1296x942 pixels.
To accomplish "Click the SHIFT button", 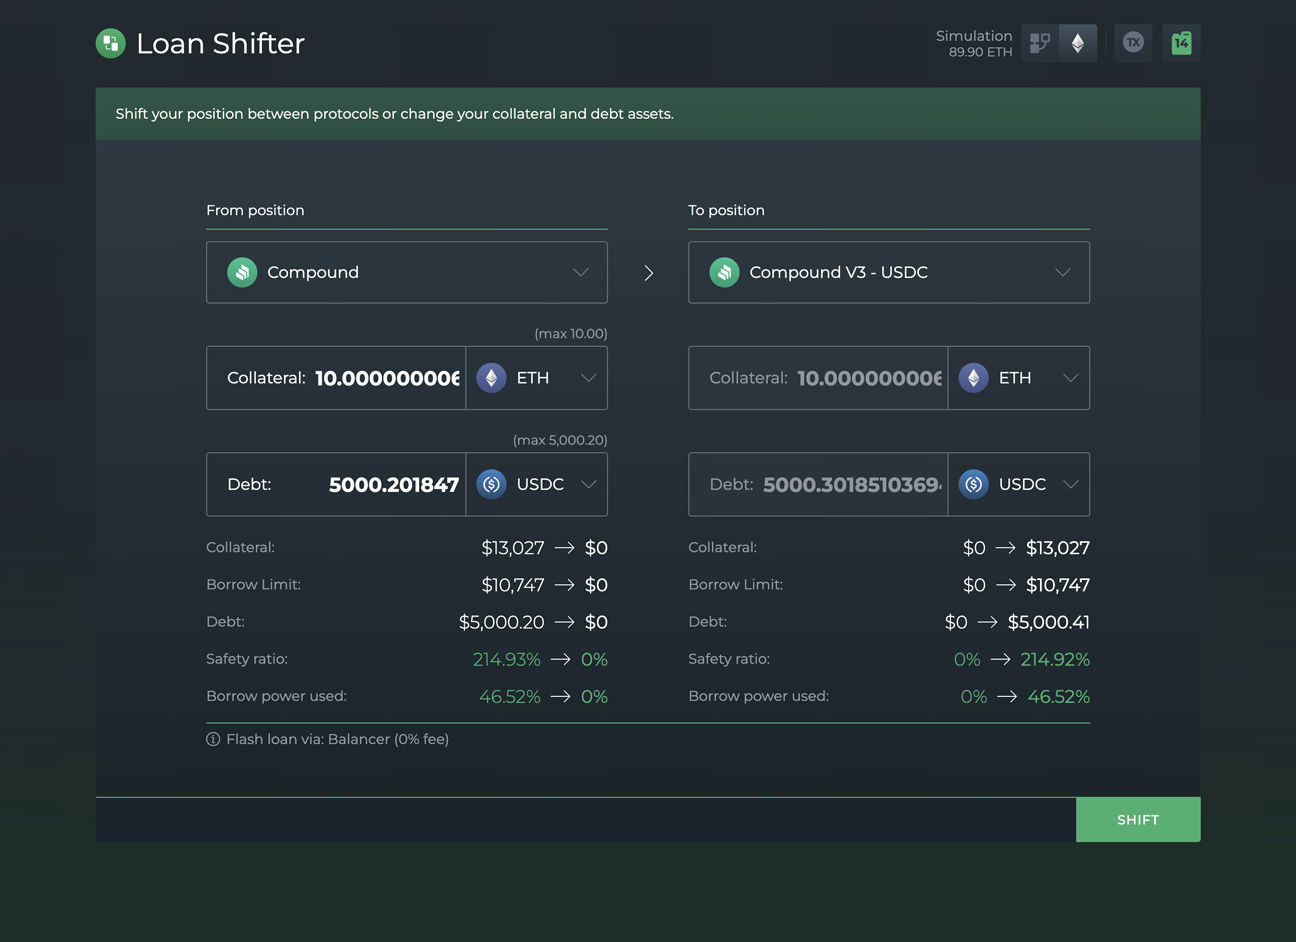I will pyautogui.click(x=1138, y=820).
